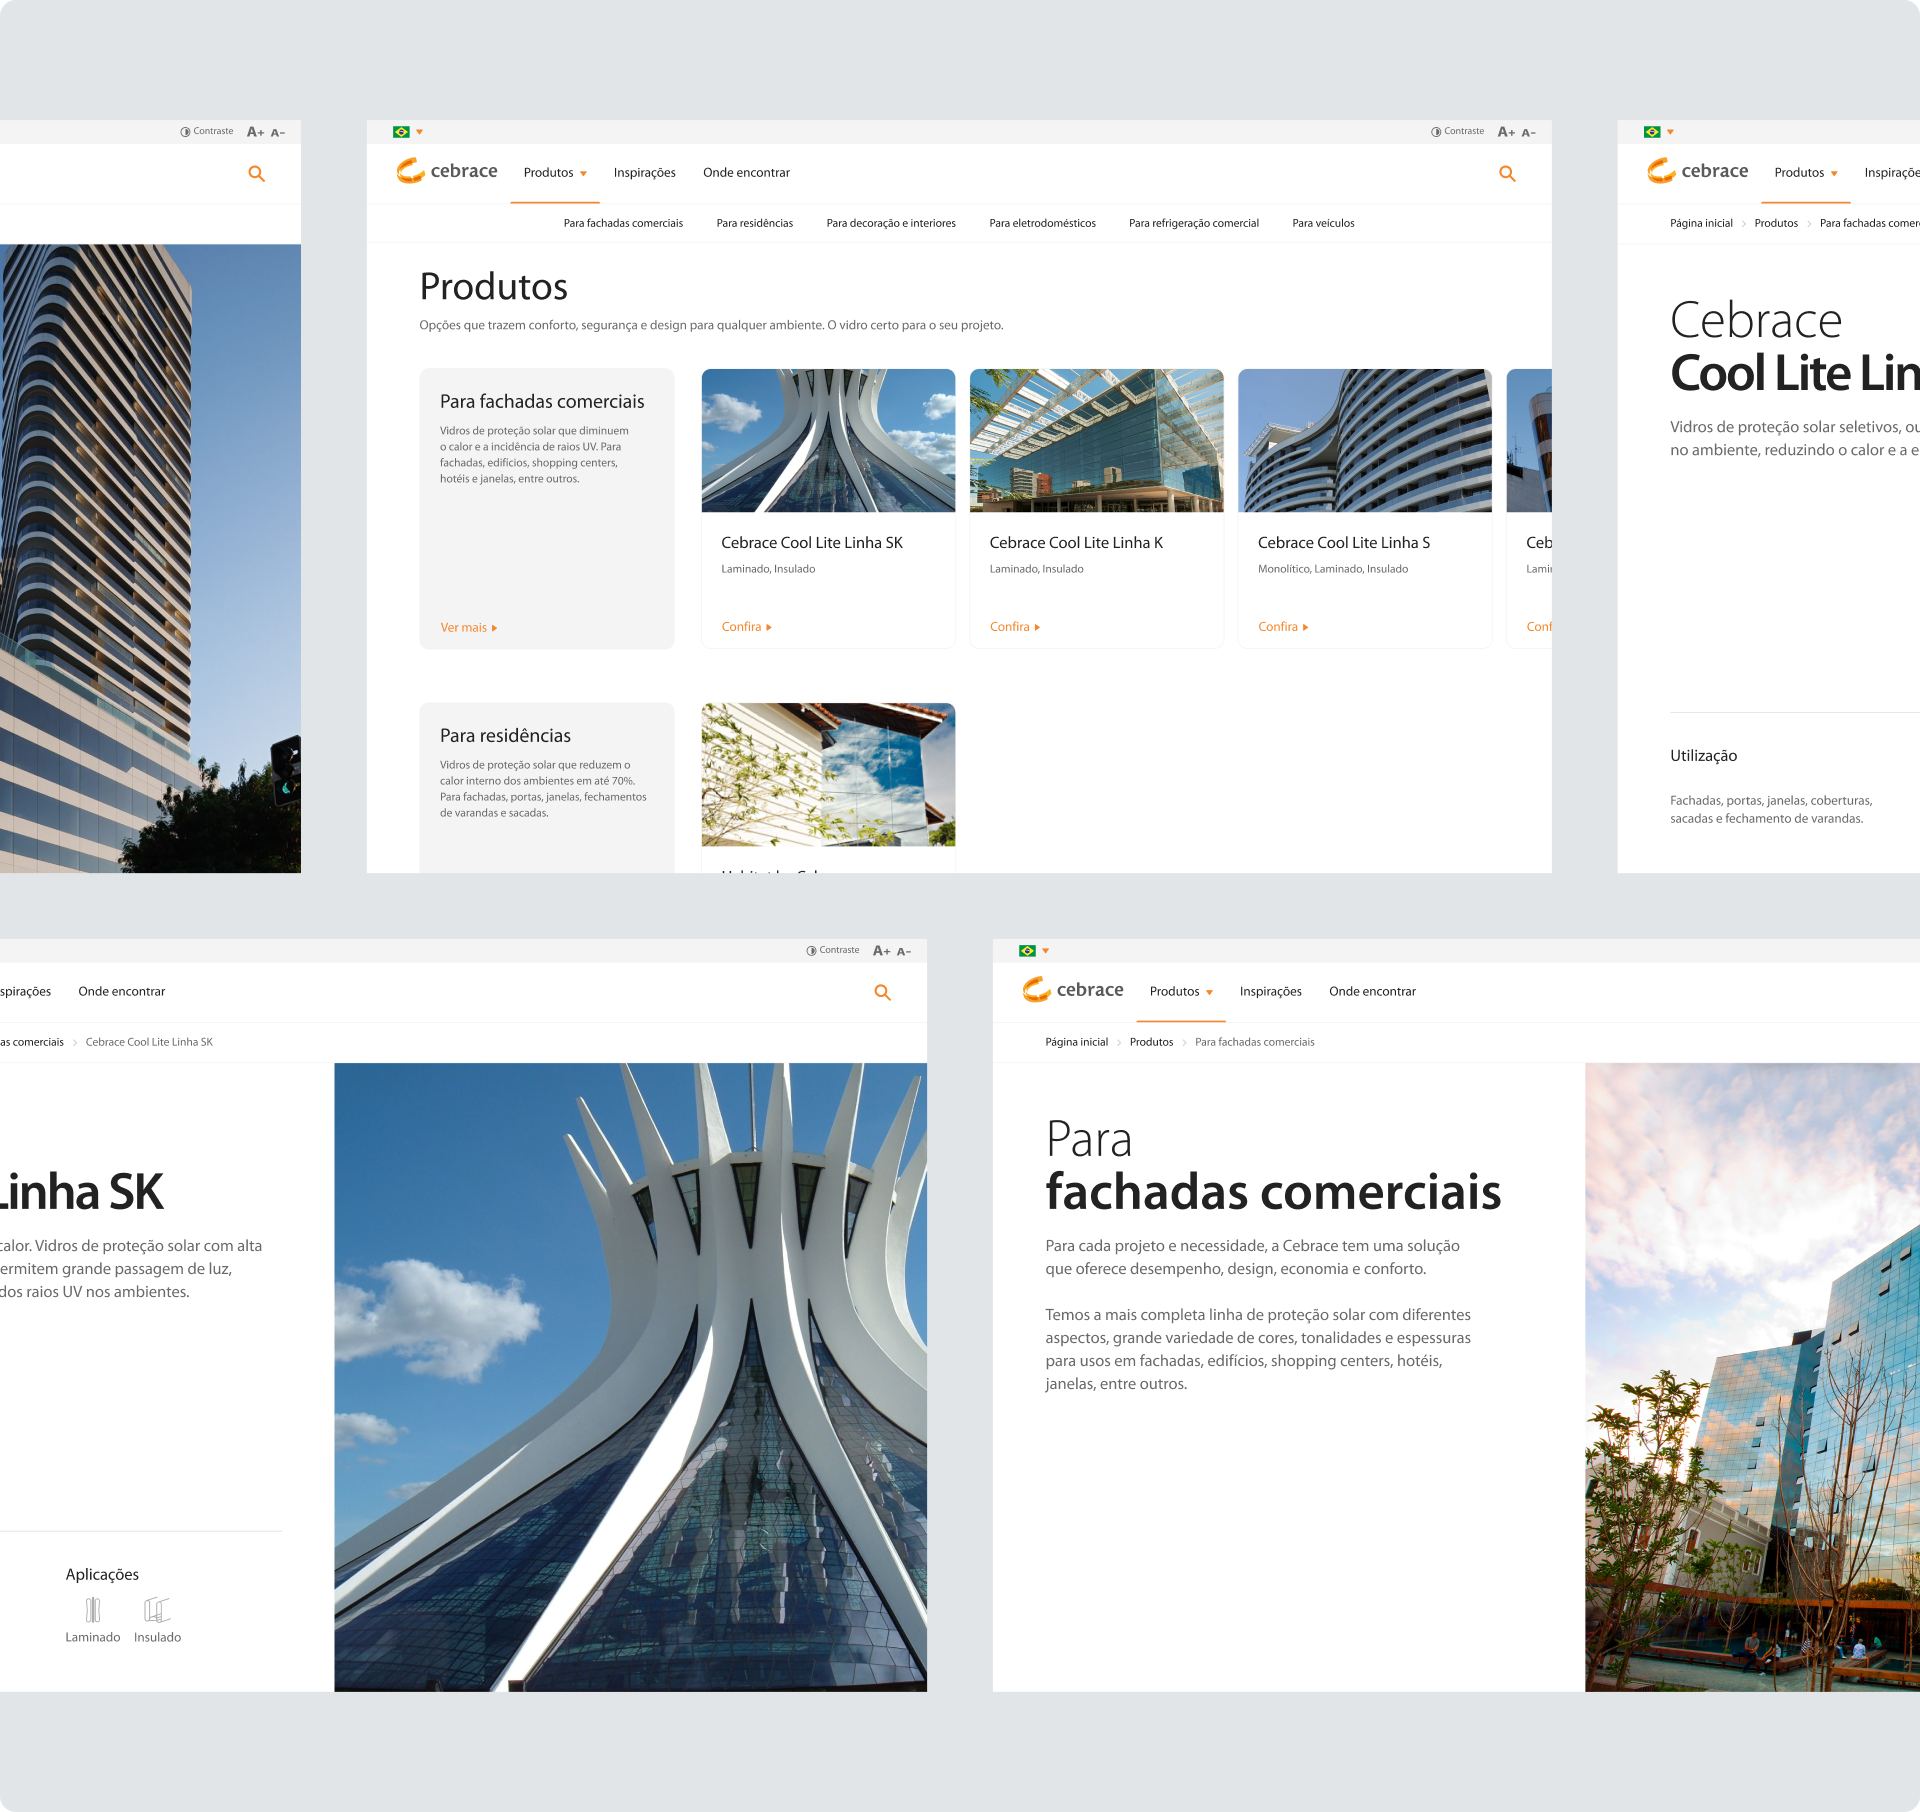The width and height of the screenshot is (1920, 1812).
Task: Select the Para decoração e interiores subnav item
Action: click(x=891, y=223)
